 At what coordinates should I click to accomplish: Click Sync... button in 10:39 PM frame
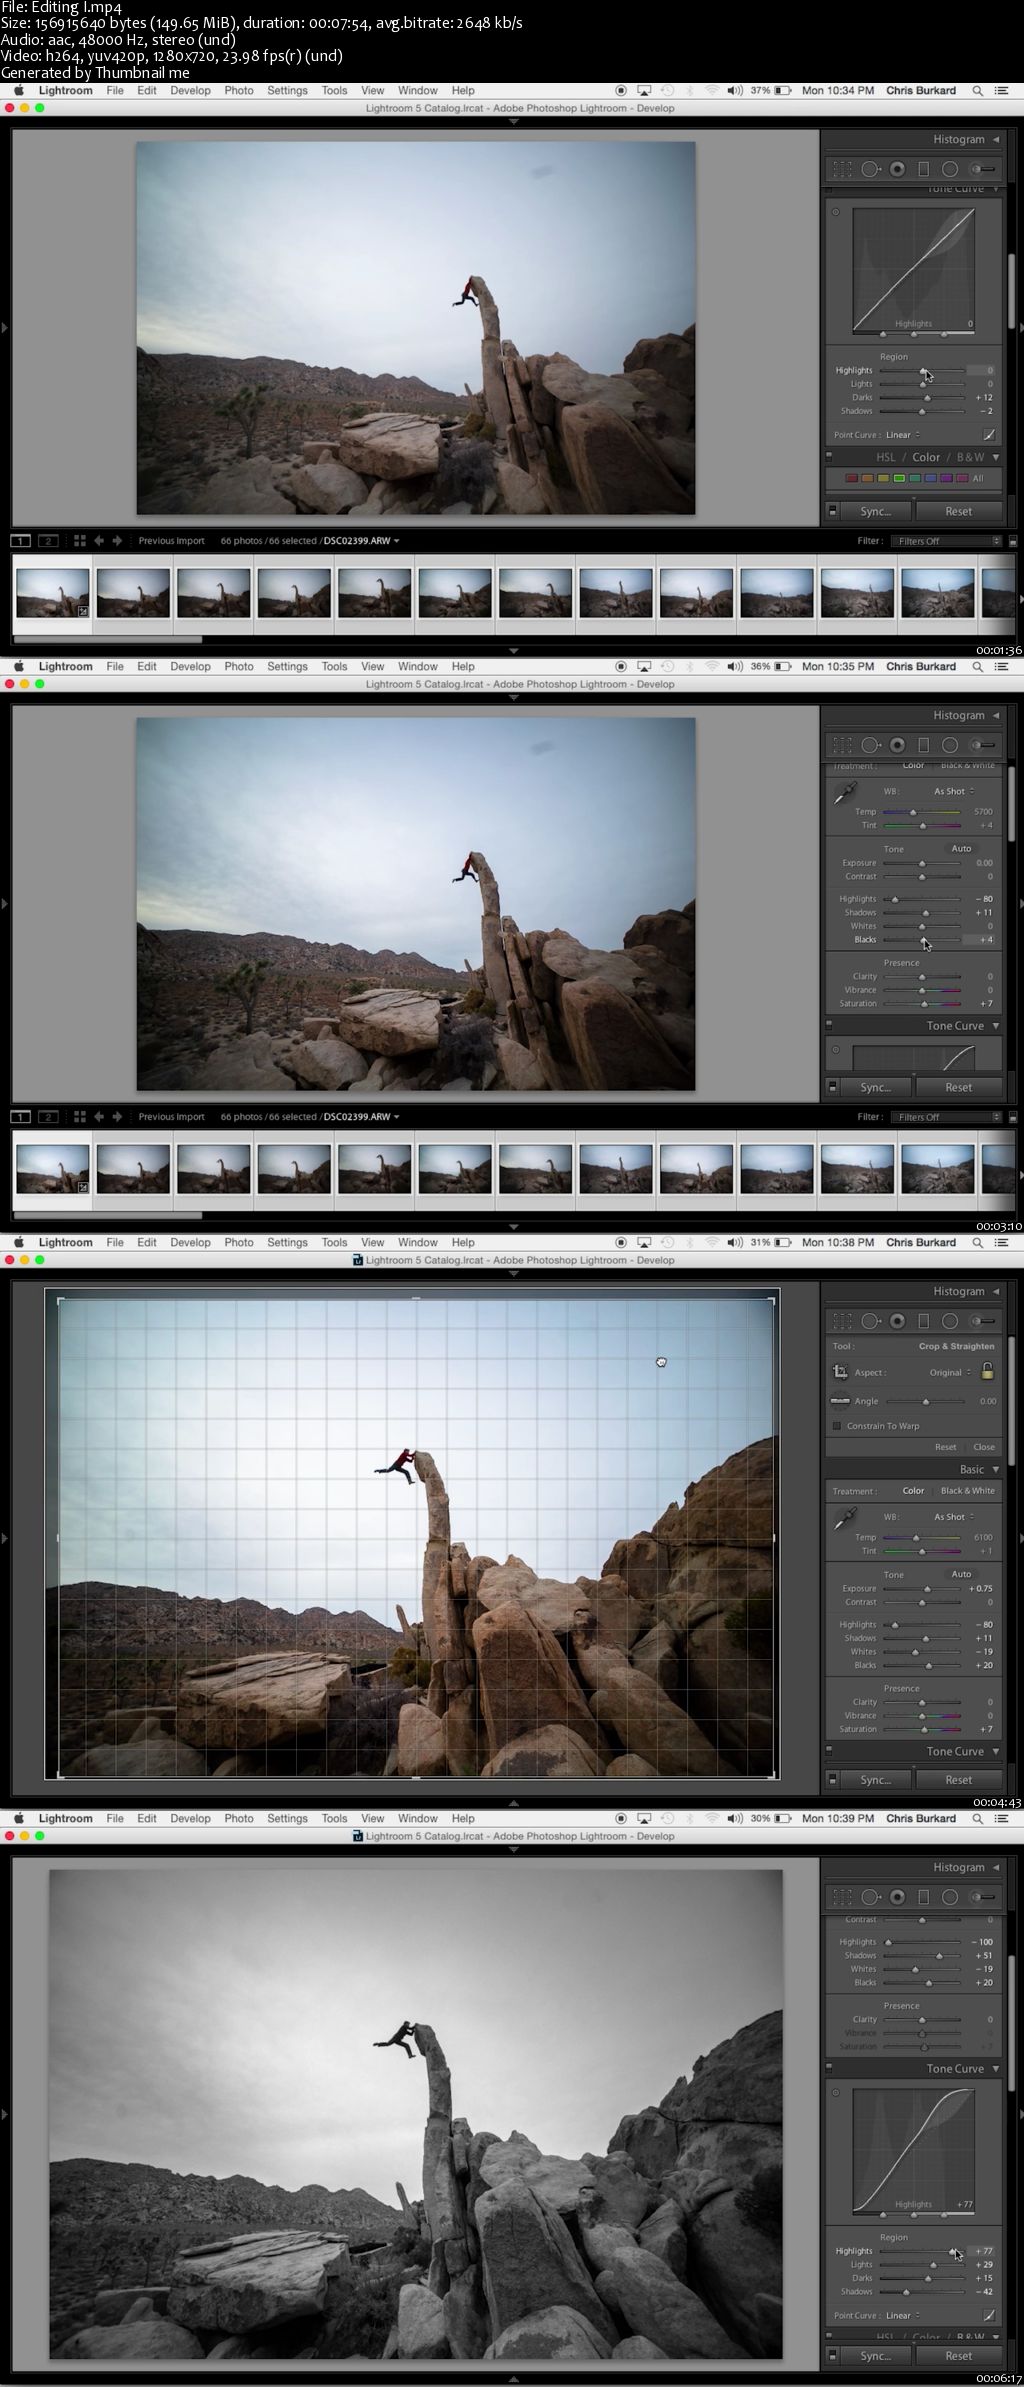[876, 2356]
